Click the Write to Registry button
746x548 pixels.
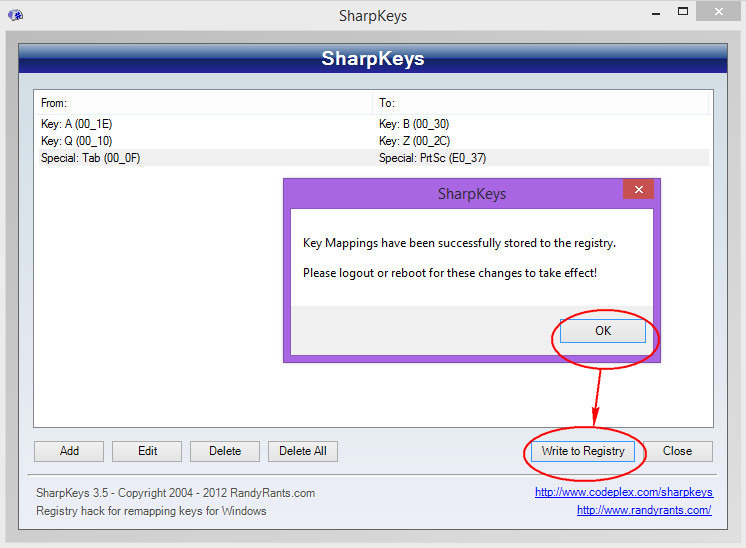tap(583, 451)
